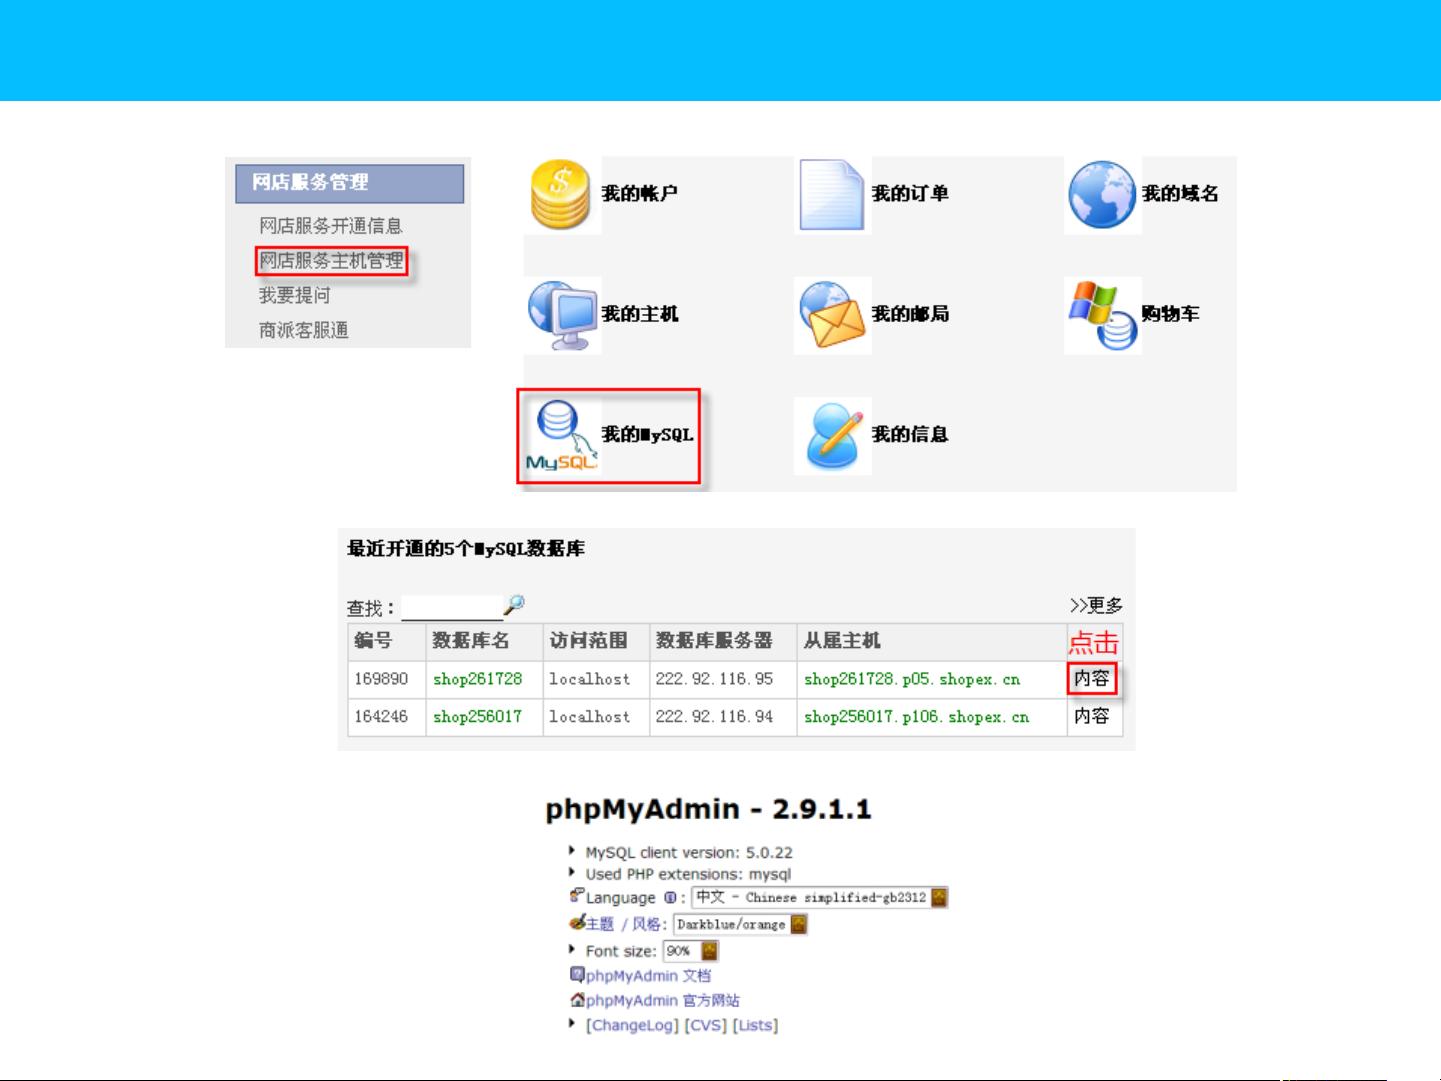
Task: Click the phpMyAdmin 文档 book icon
Action: tap(577, 974)
